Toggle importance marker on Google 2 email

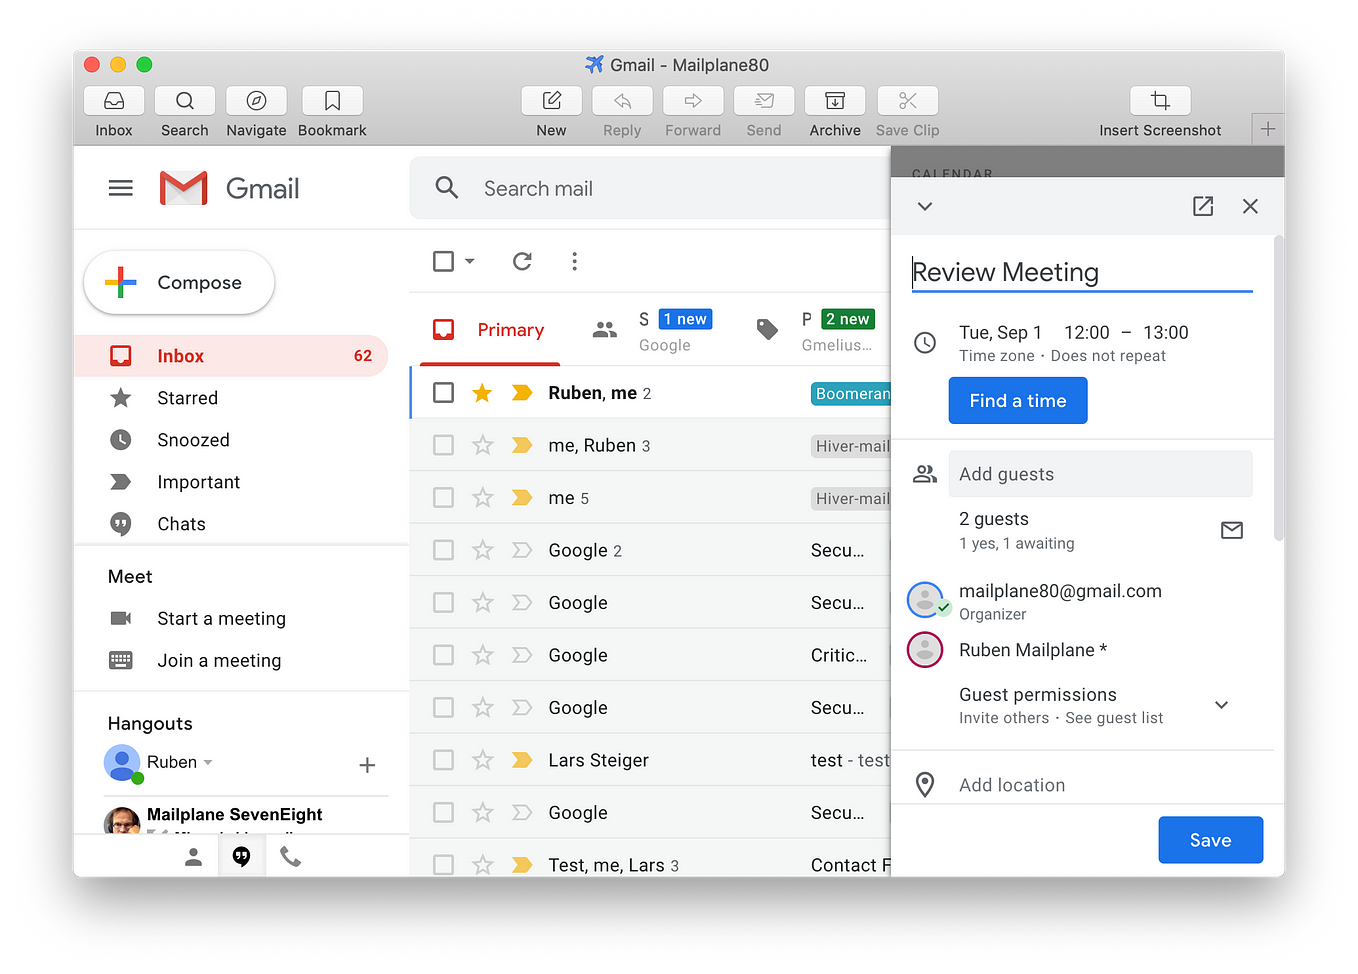point(522,550)
